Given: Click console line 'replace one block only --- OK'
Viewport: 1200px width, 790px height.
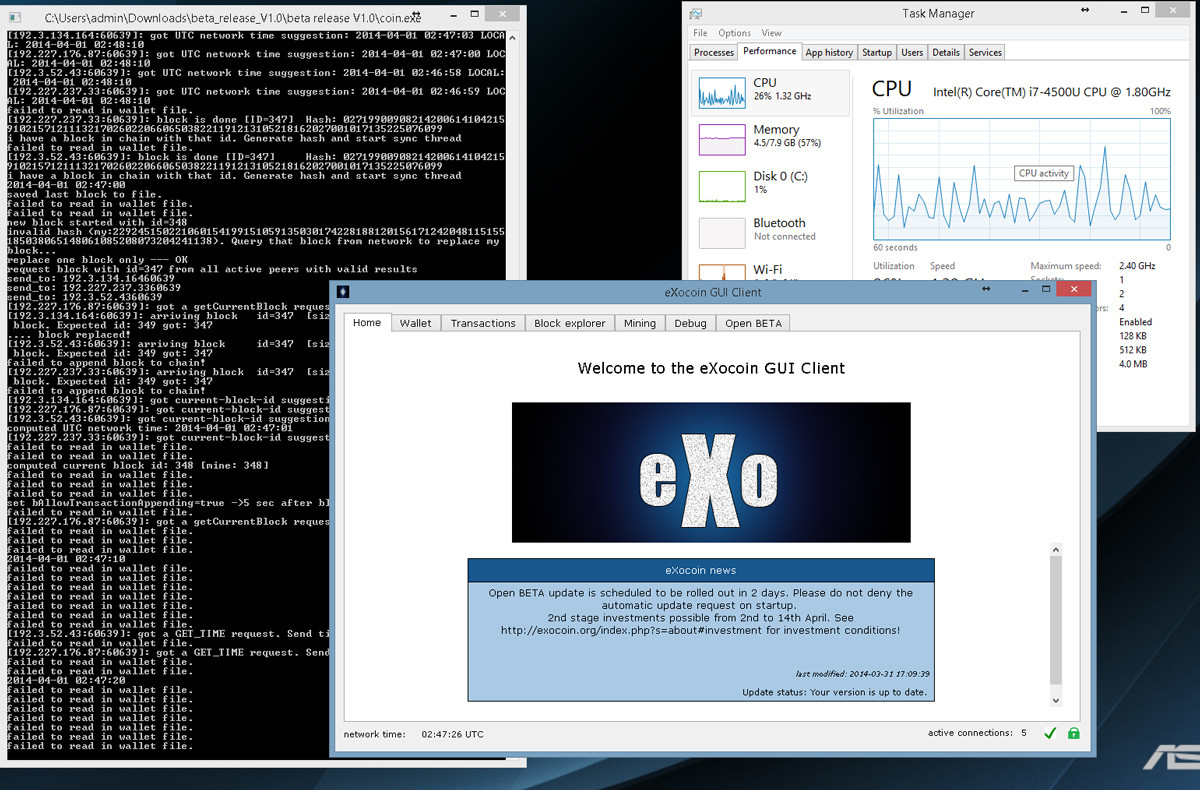Looking at the screenshot, I should pyautogui.click(x=97, y=260).
